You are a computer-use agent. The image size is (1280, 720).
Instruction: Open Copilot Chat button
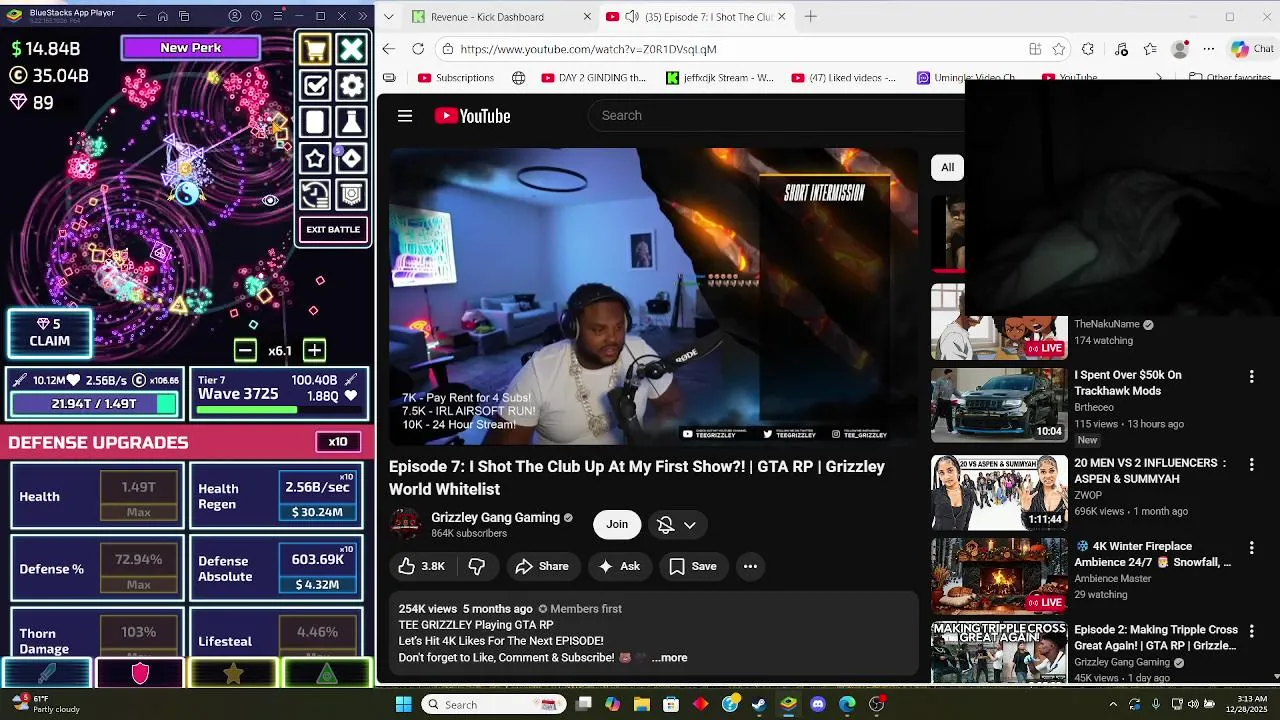tap(1252, 49)
